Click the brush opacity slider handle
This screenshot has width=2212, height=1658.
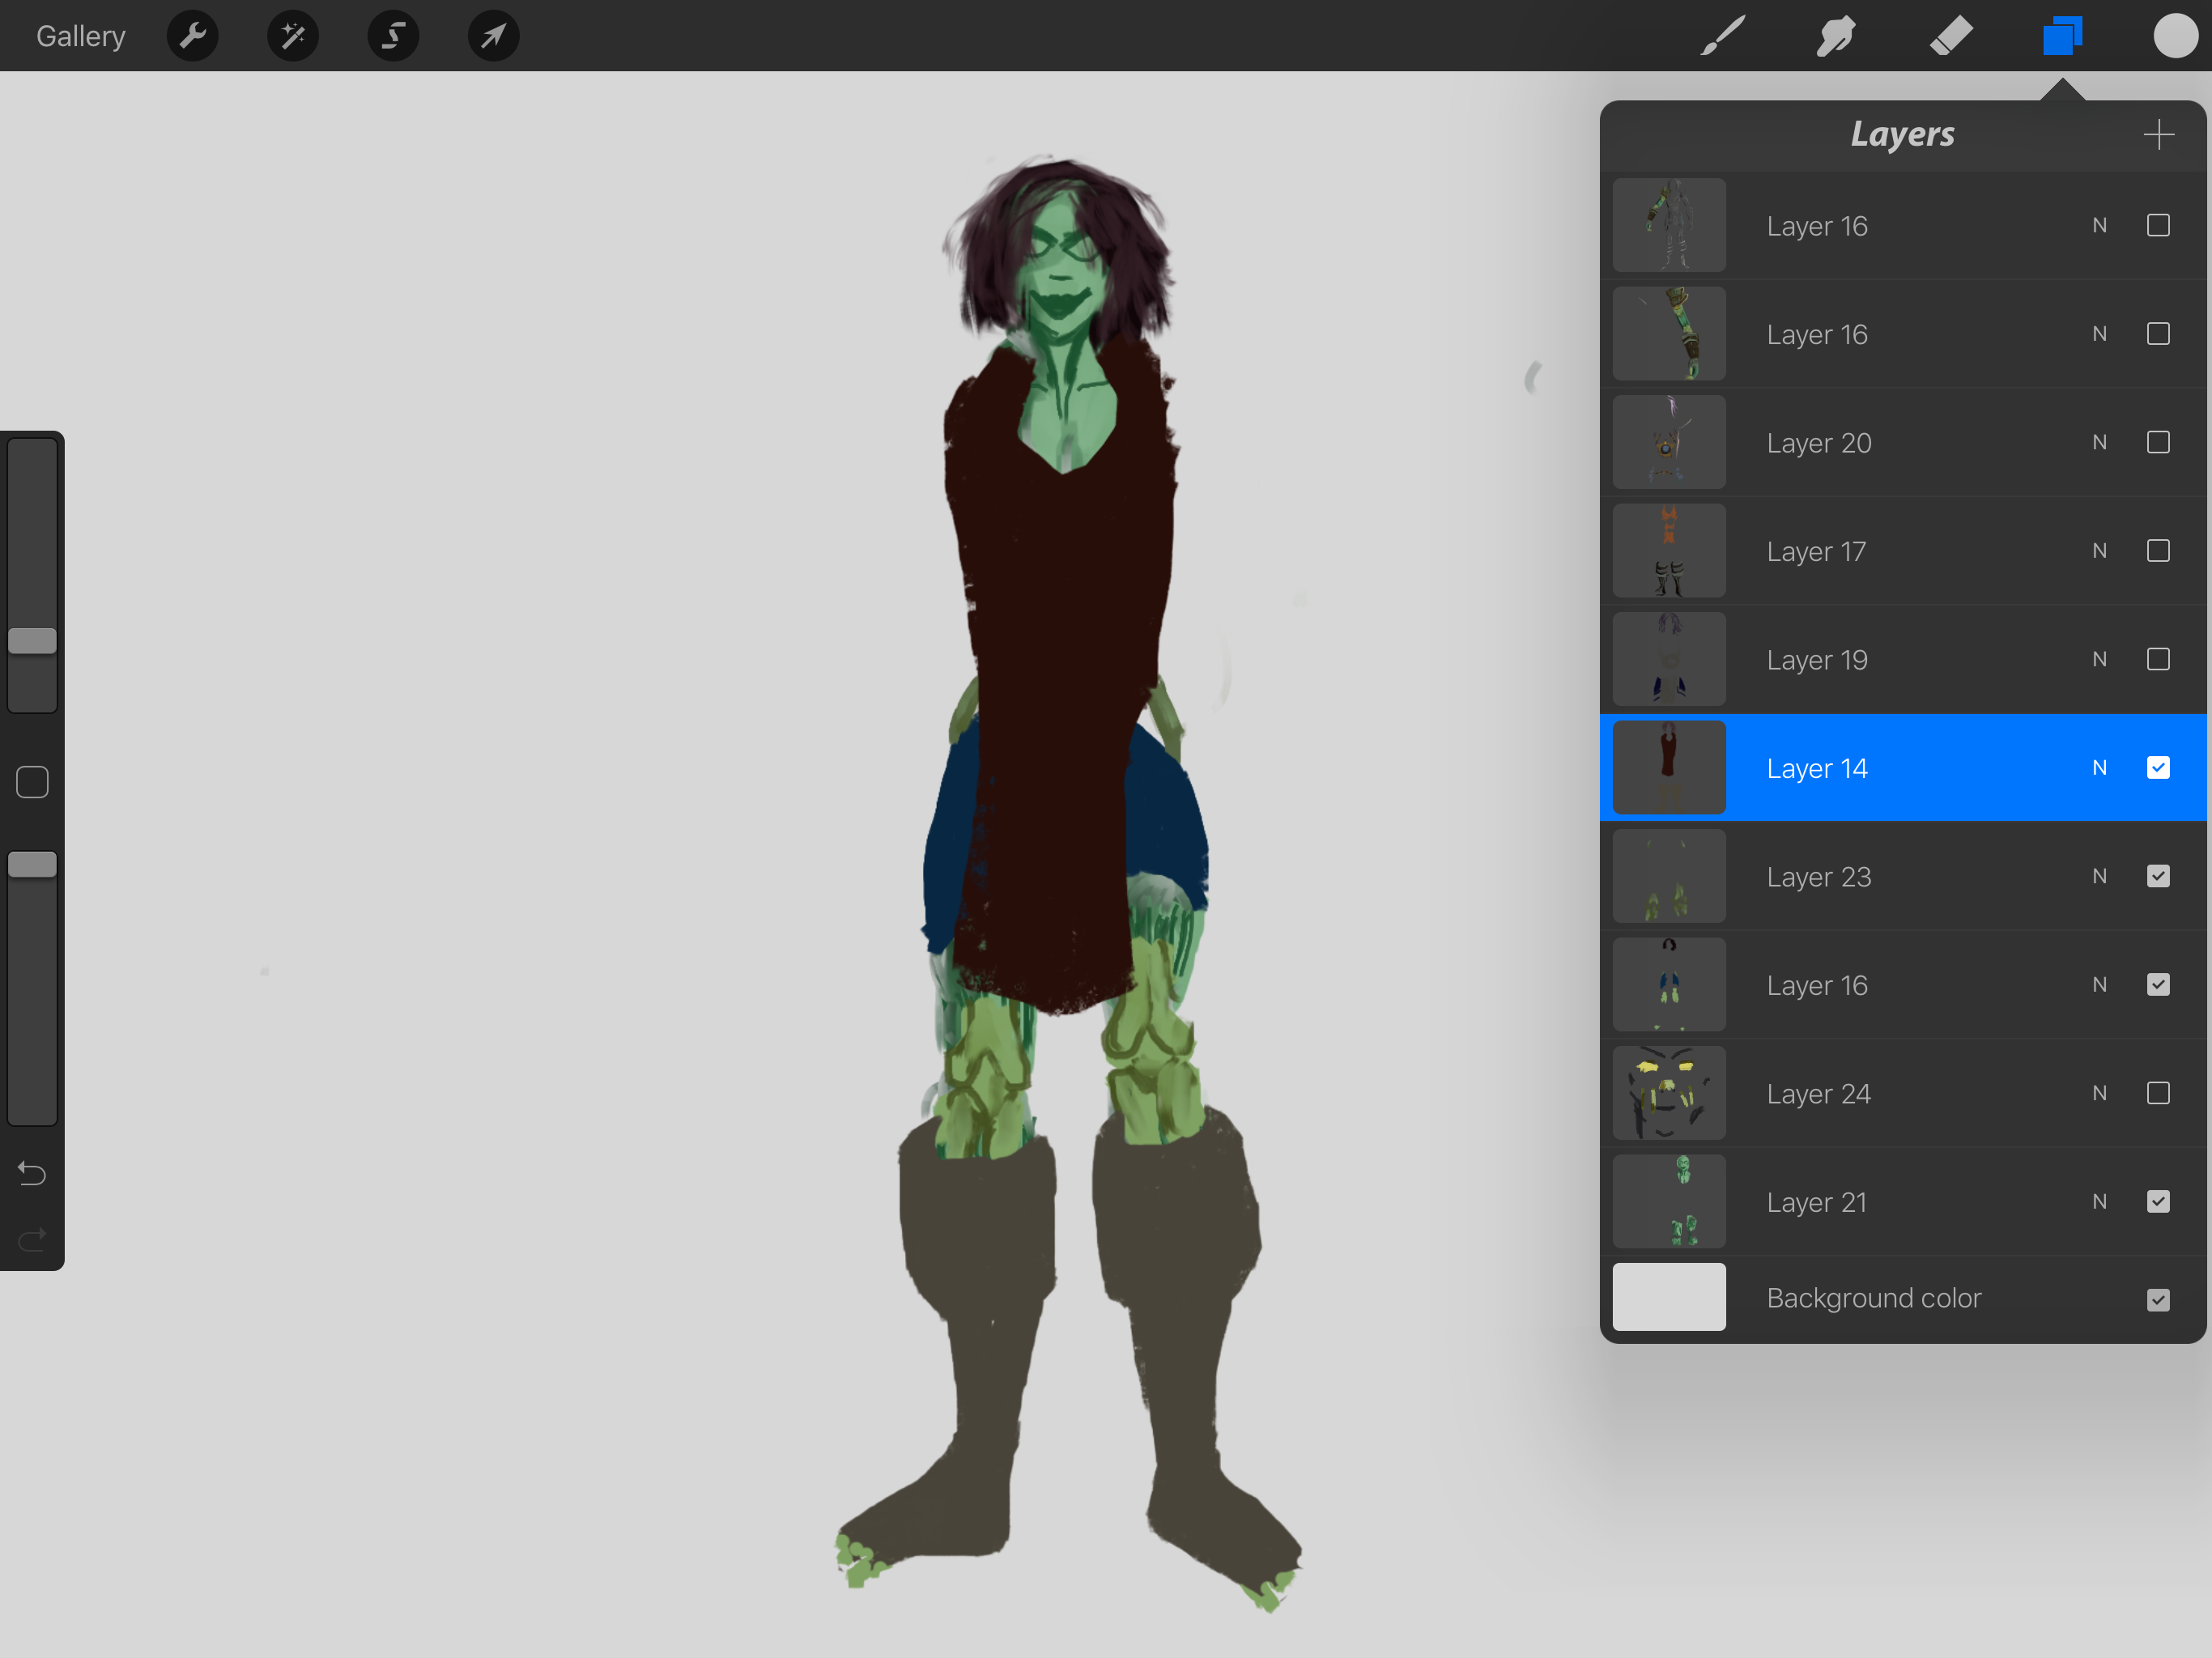point(32,865)
